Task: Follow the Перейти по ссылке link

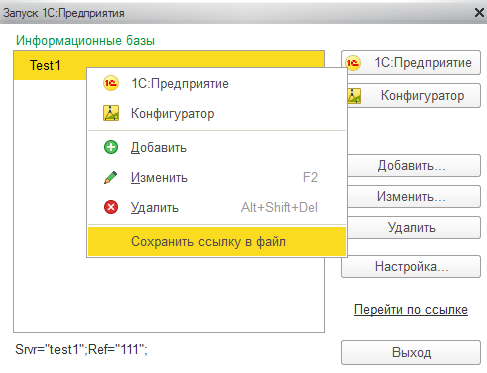Action: [411, 310]
